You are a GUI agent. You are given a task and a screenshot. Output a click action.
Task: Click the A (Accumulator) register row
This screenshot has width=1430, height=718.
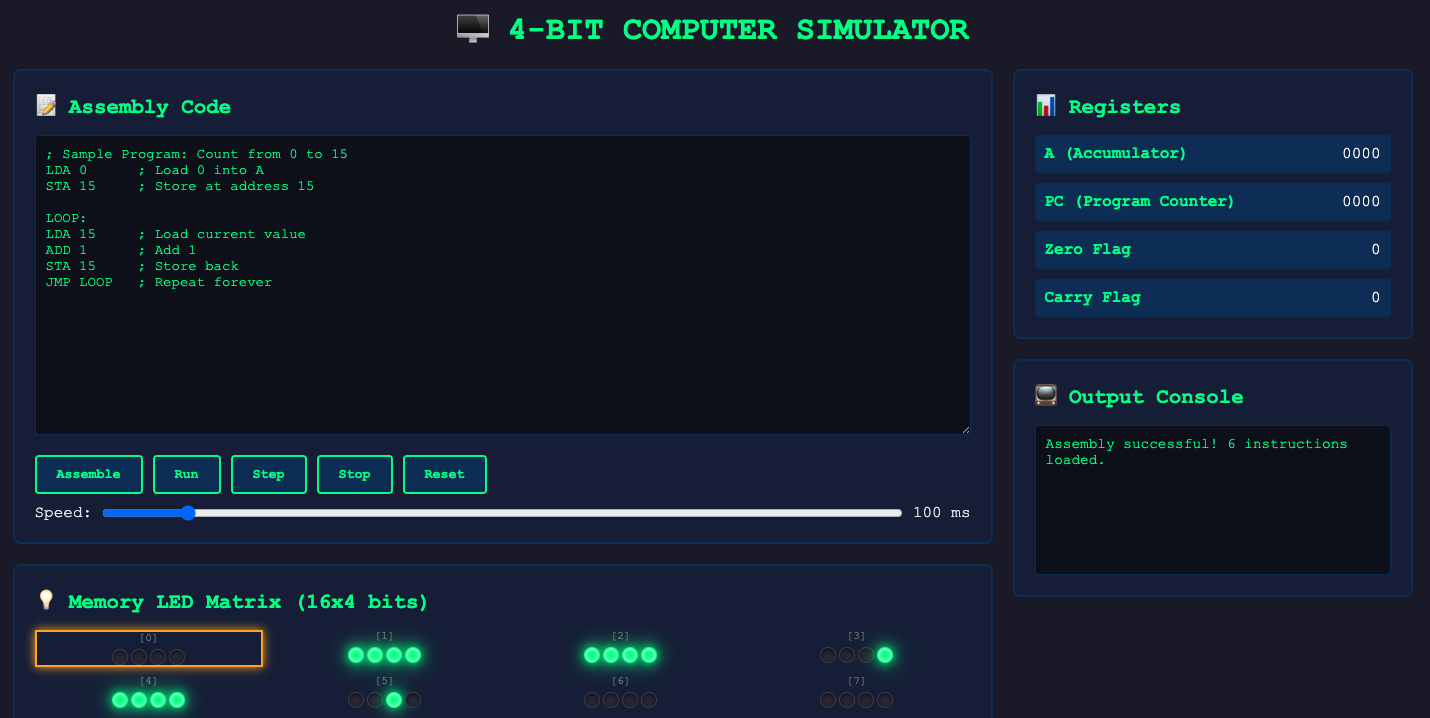pos(1213,154)
